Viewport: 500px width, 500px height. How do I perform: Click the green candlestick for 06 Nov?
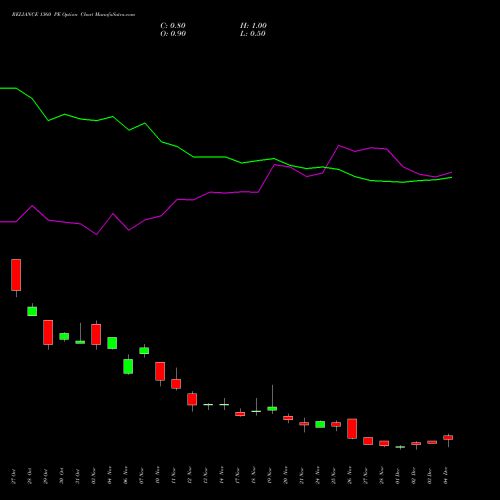click(x=128, y=366)
